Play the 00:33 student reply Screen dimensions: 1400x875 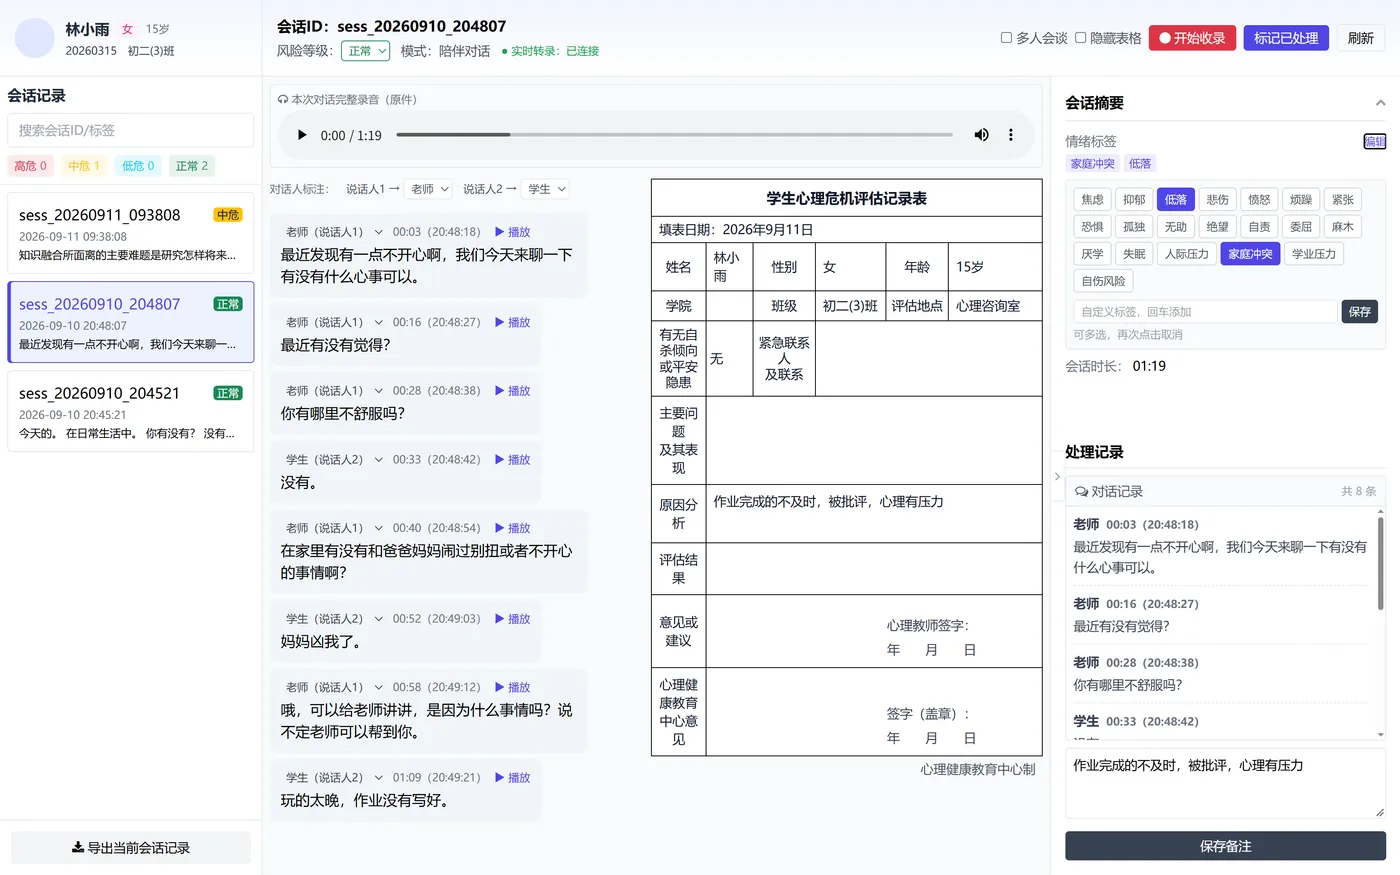coord(513,460)
